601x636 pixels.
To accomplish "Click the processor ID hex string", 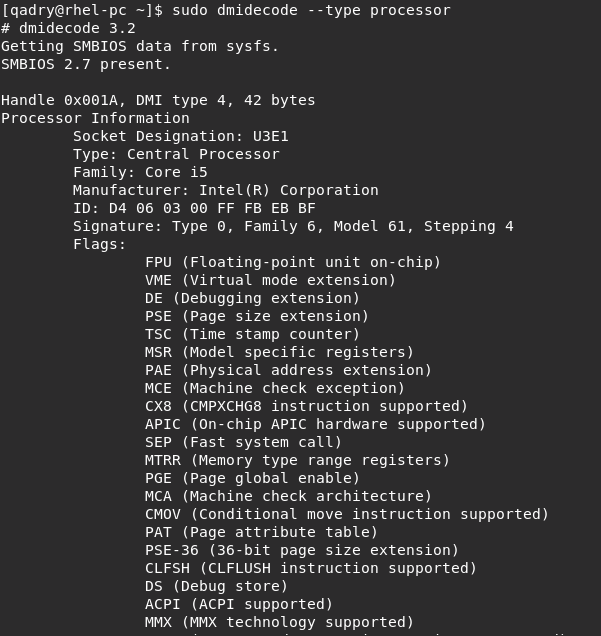I will tap(212, 208).
